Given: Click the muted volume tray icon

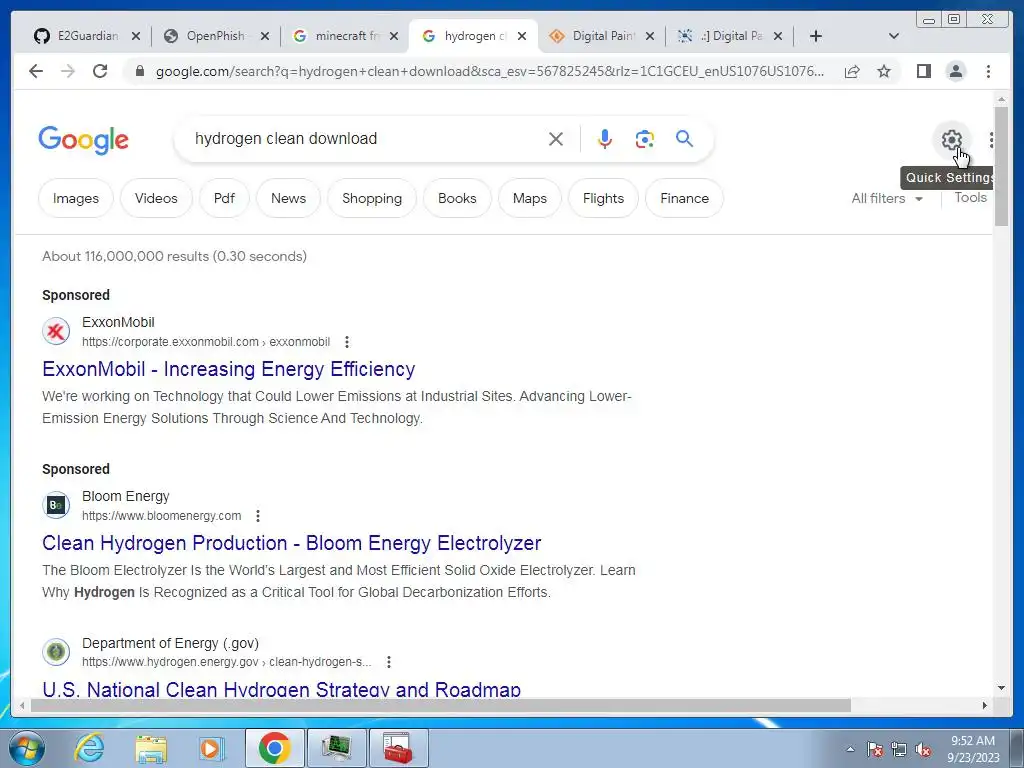Looking at the screenshot, I should point(923,750).
